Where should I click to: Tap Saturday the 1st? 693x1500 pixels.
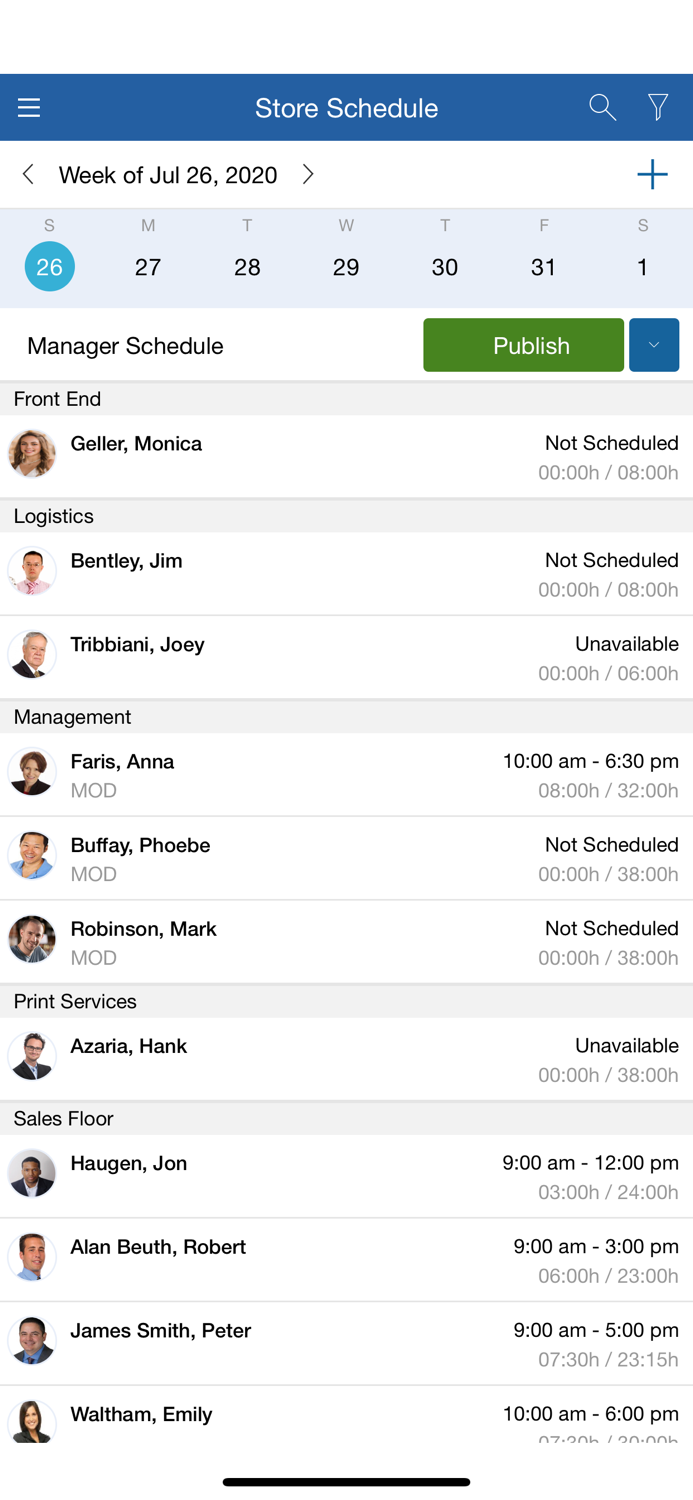[642, 267]
